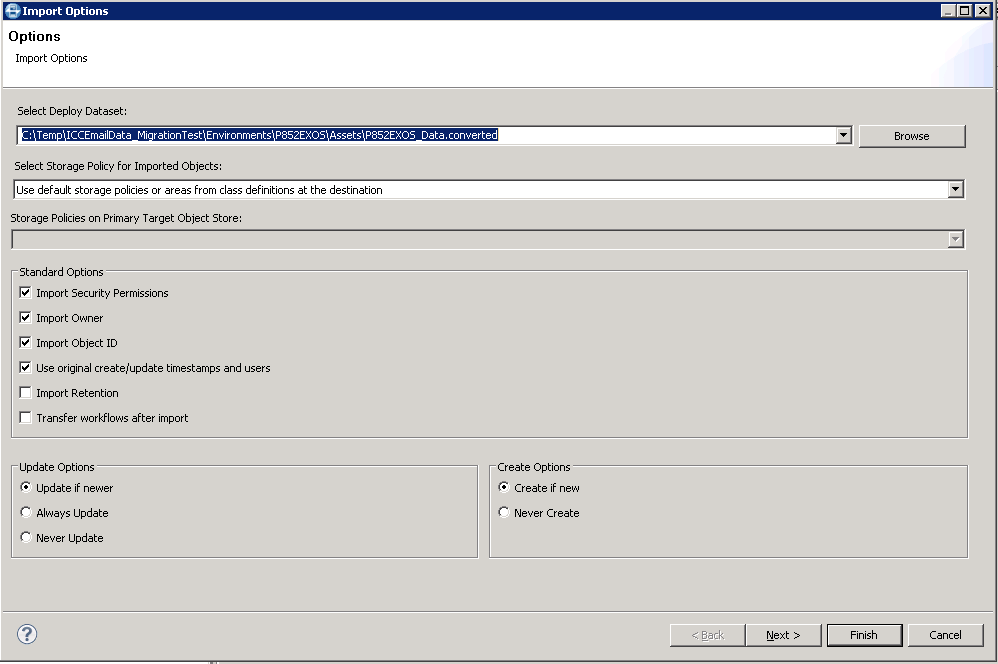Check Transfer workflows after import
Viewport: 998px width, 664px height.
[x=25, y=417]
